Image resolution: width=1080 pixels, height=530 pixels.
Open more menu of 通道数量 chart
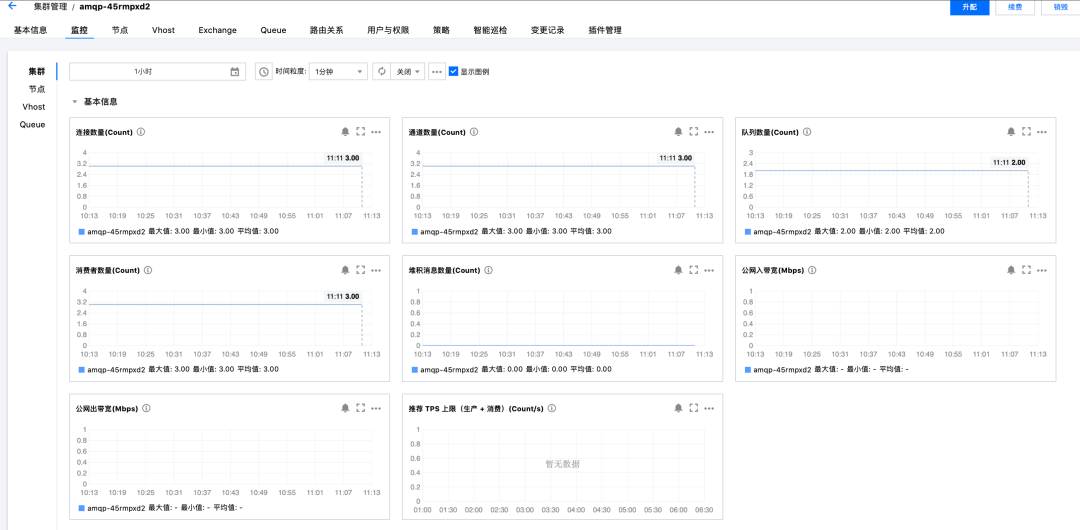point(709,132)
